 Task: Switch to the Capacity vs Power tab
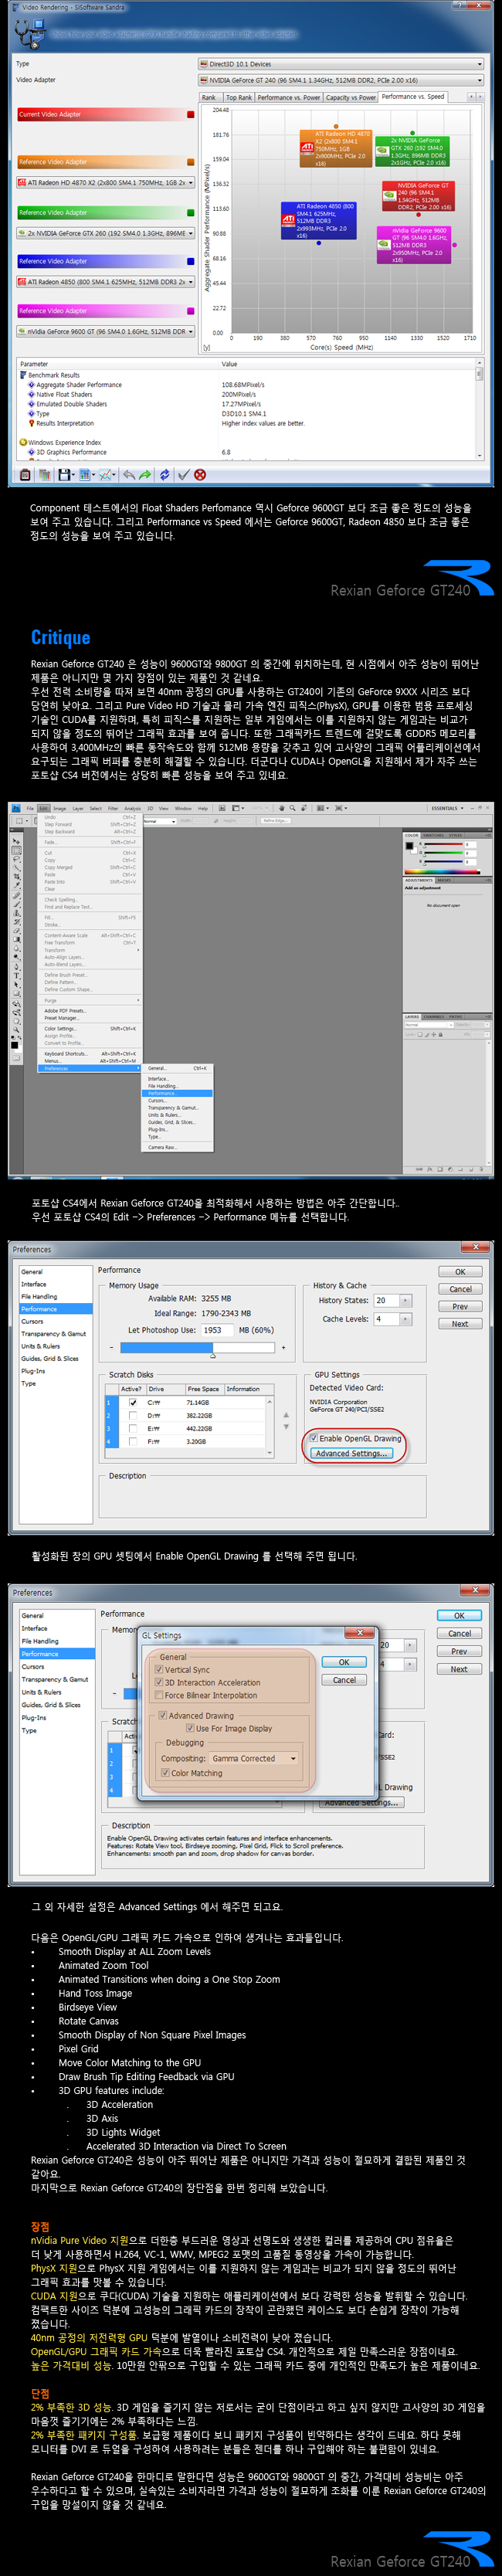click(x=351, y=98)
